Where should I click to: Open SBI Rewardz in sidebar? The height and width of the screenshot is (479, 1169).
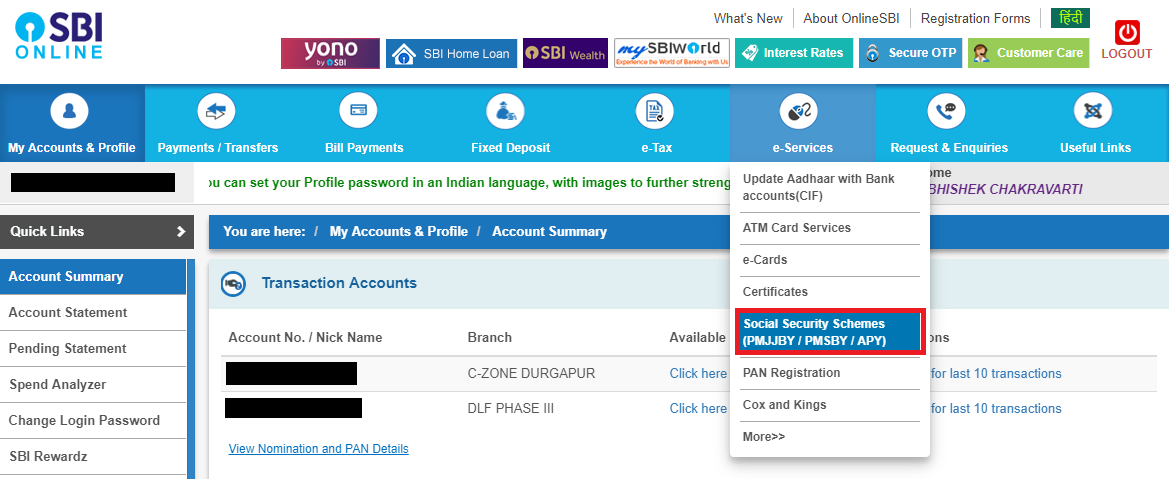click(x=92, y=457)
